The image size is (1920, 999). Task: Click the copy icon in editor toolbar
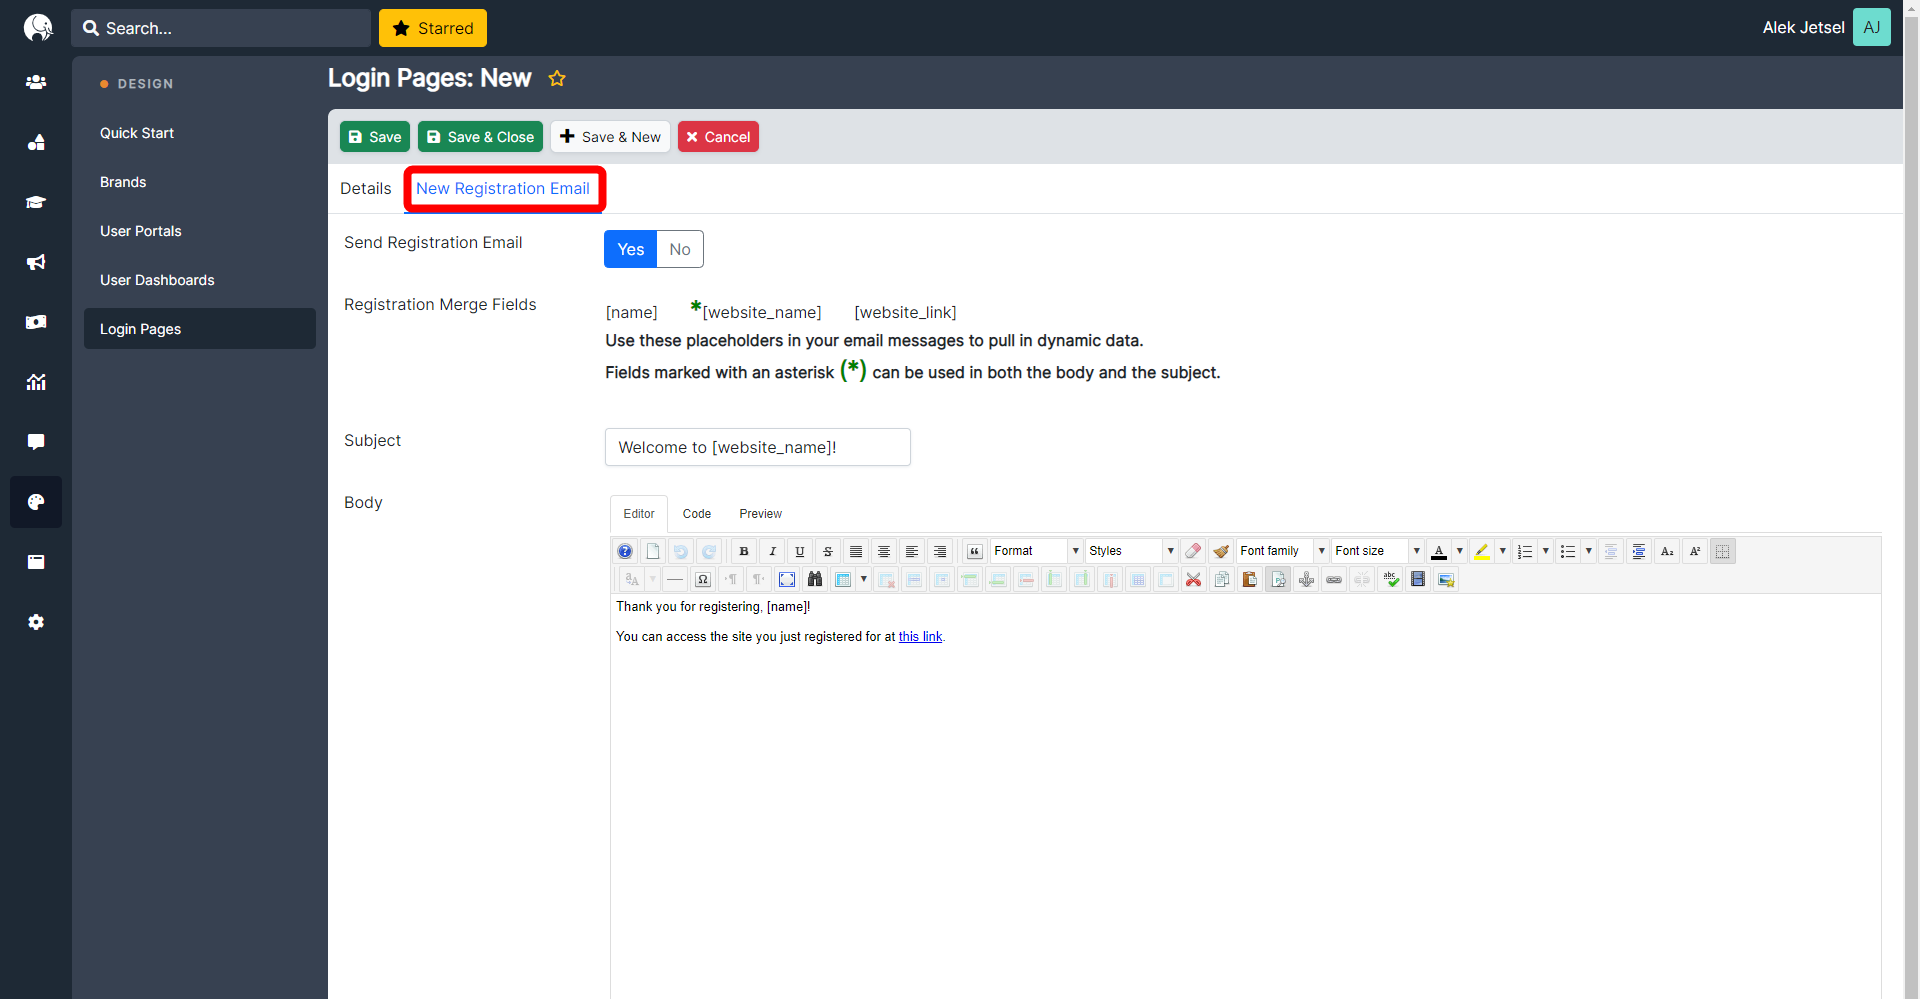(x=1222, y=579)
